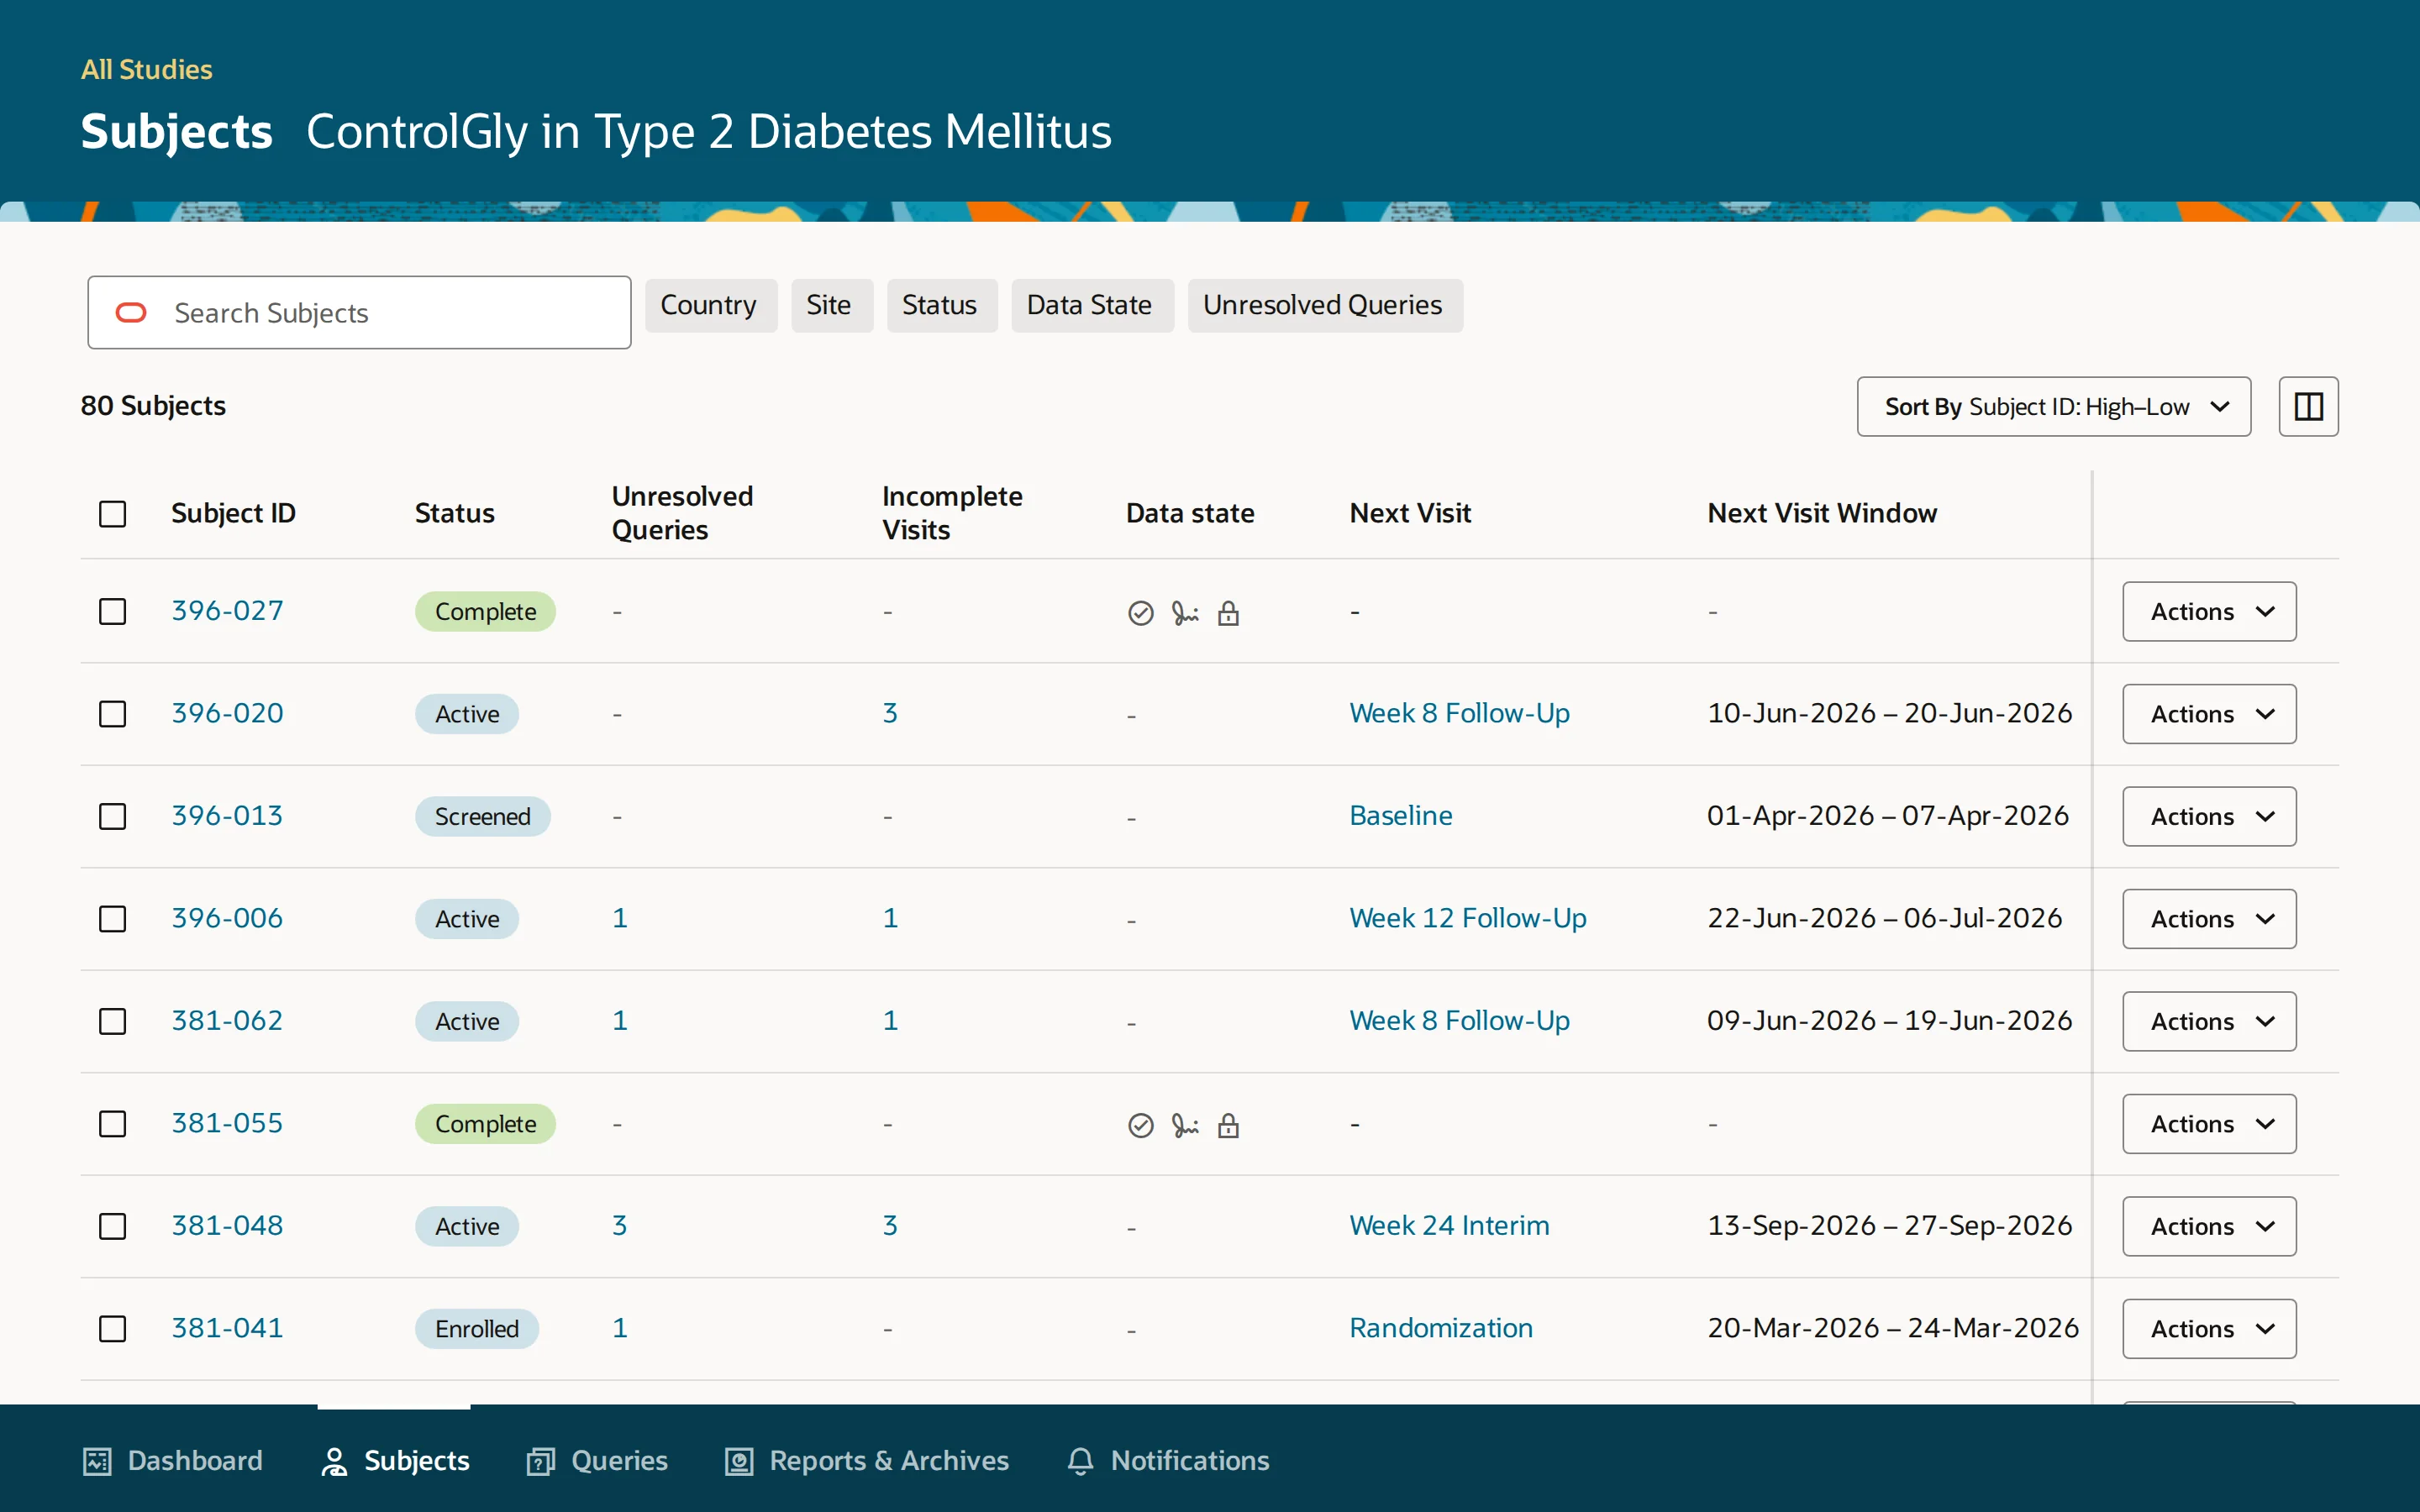Open subject 396-020 link
The height and width of the screenshot is (1512, 2420).
pyautogui.click(x=227, y=714)
